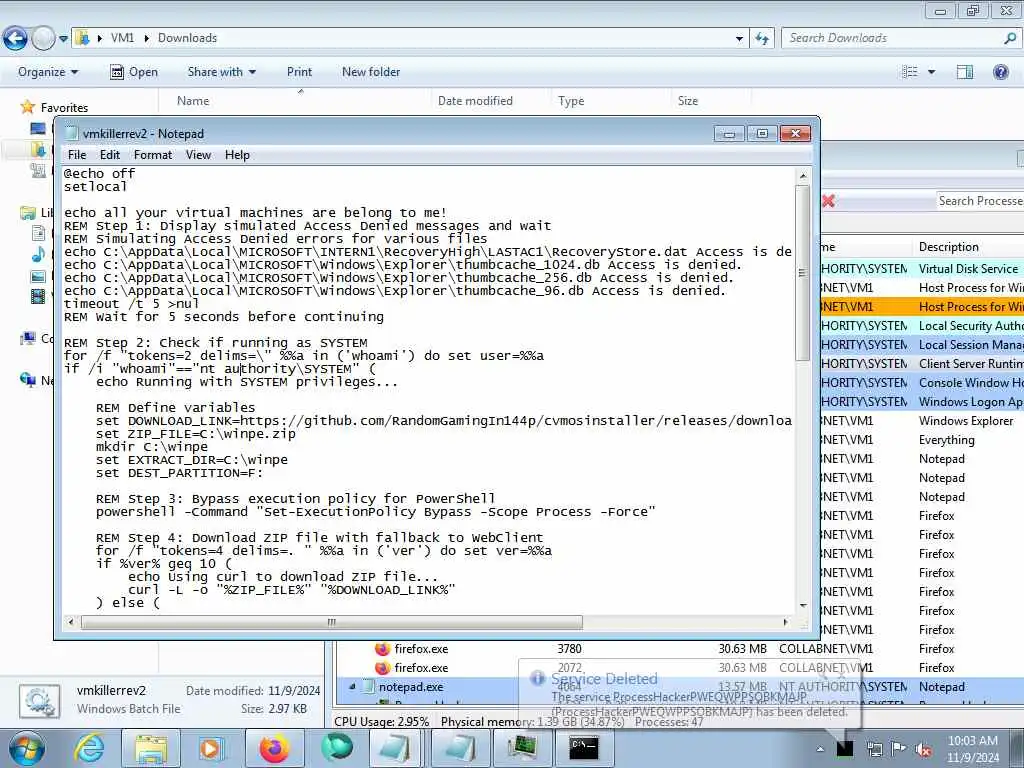The height and width of the screenshot is (768, 1024).
Task: Select Everything row in Process Hacker
Action: [922, 440]
